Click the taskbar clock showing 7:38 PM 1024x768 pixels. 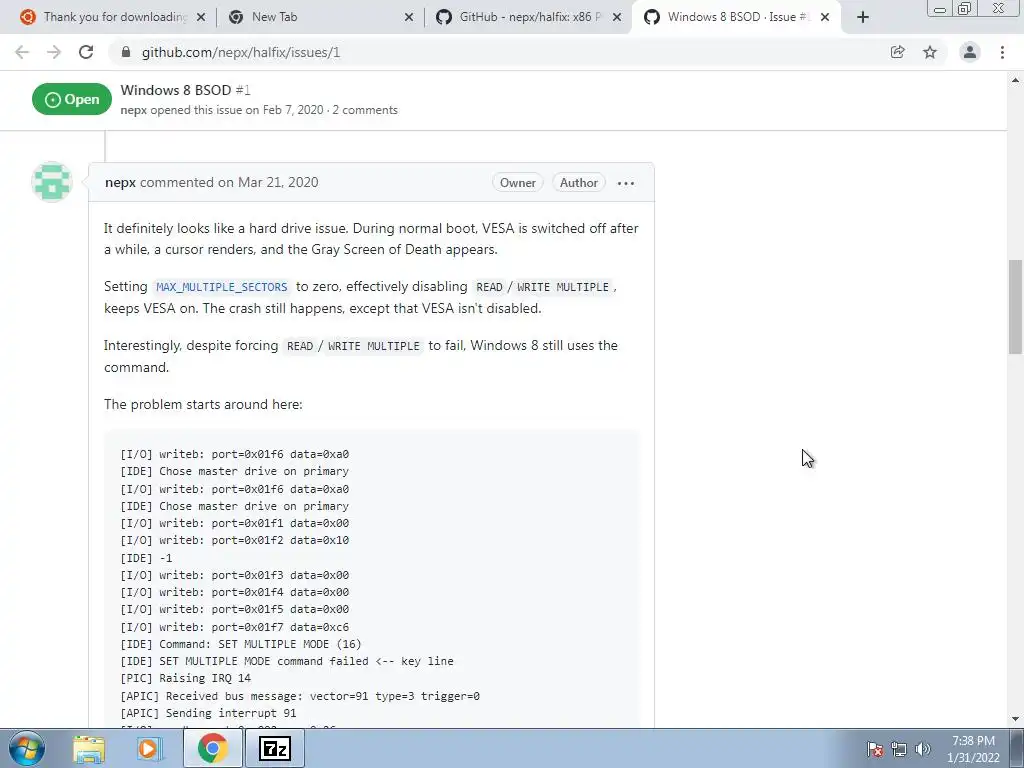pyautogui.click(x=973, y=749)
